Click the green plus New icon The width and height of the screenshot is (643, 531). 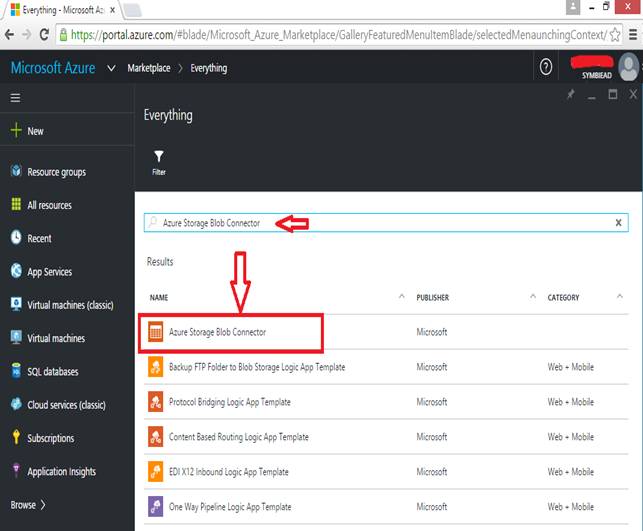coord(16,130)
